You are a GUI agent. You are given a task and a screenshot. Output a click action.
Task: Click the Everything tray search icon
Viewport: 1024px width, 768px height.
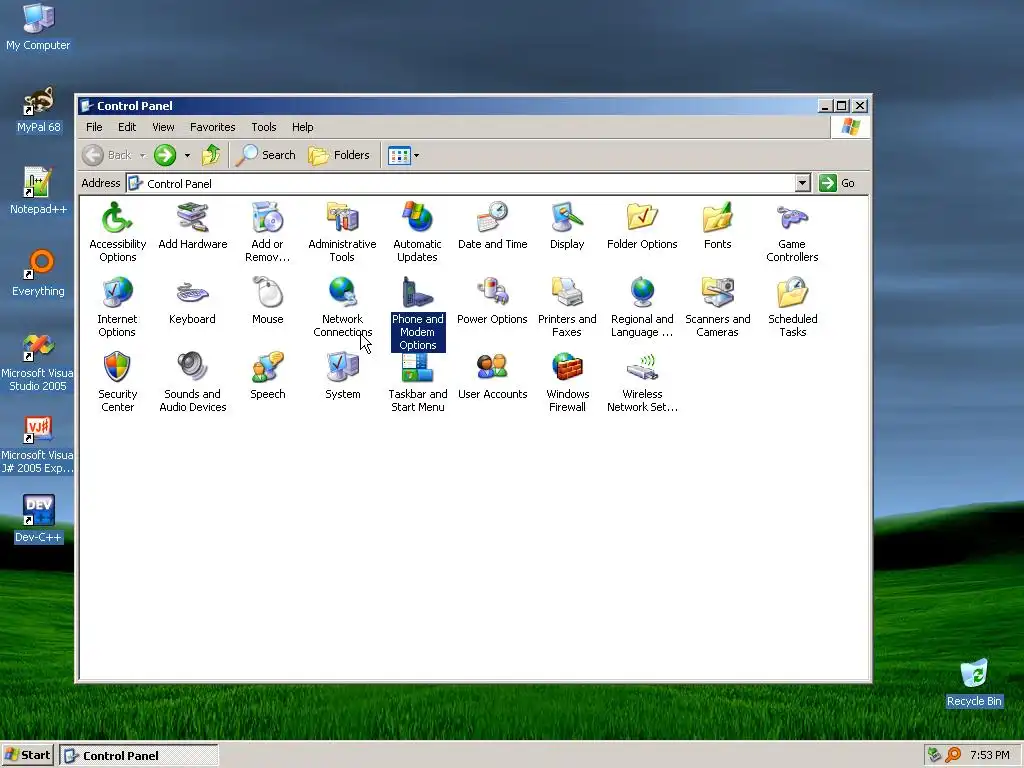click(x=953, y=755)
